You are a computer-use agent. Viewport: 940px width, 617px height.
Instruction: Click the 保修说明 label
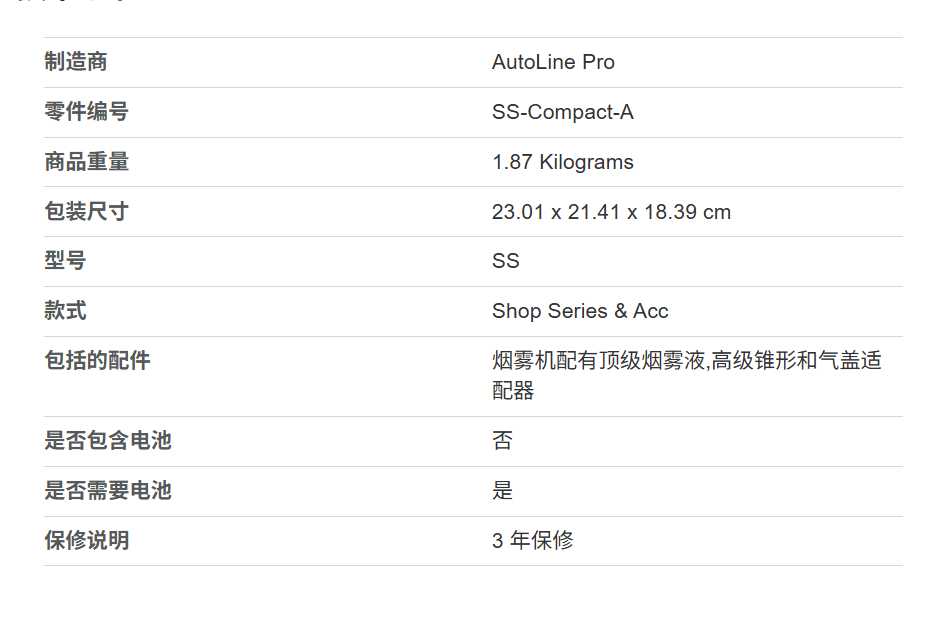pos(86,541)
